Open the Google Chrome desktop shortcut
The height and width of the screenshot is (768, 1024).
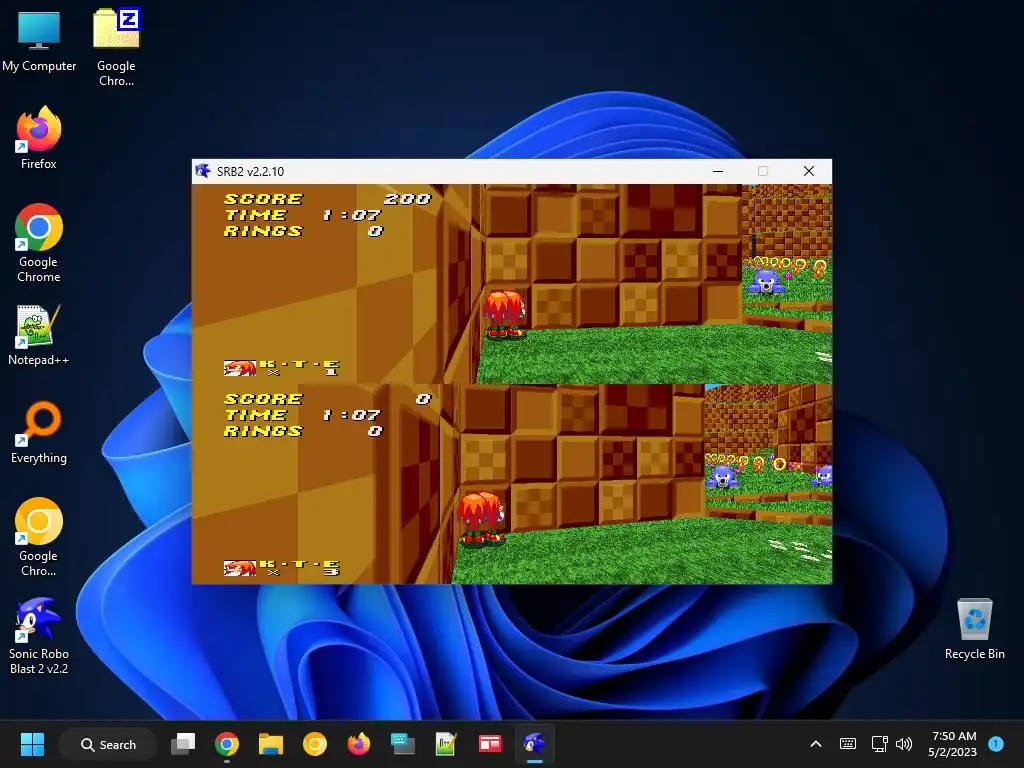pos(39,243)
